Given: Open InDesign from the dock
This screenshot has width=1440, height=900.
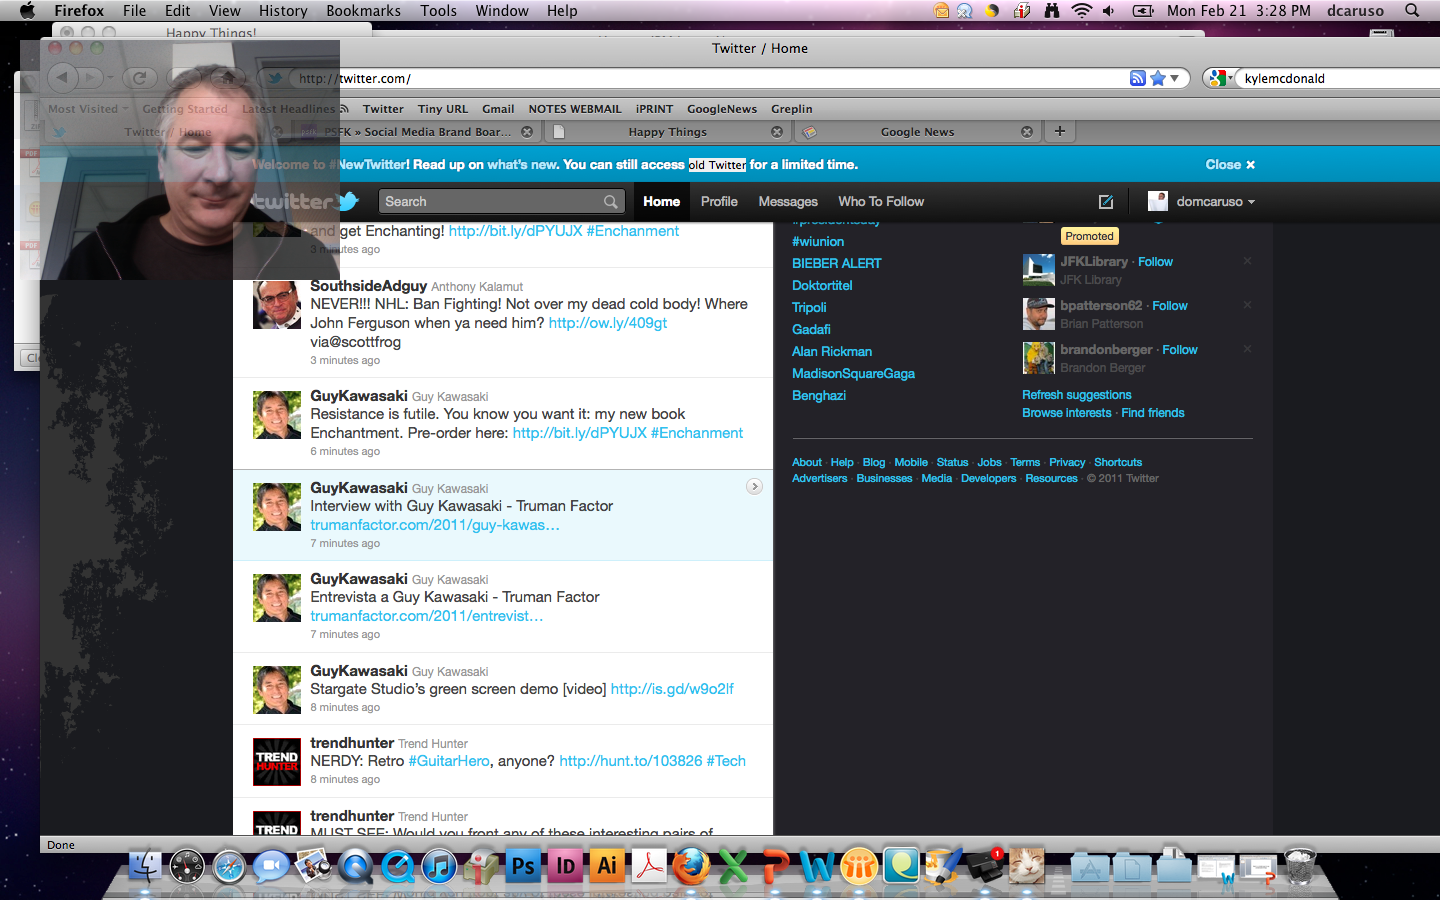Looking at the screenshot, I should tap(565, 866).
